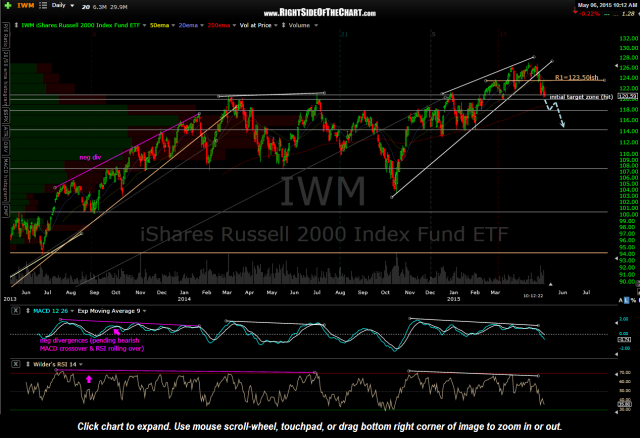The image size is (640, 438).
Task: Click the May 06, 2015 date stamp
Action: [x=607, y=5]
